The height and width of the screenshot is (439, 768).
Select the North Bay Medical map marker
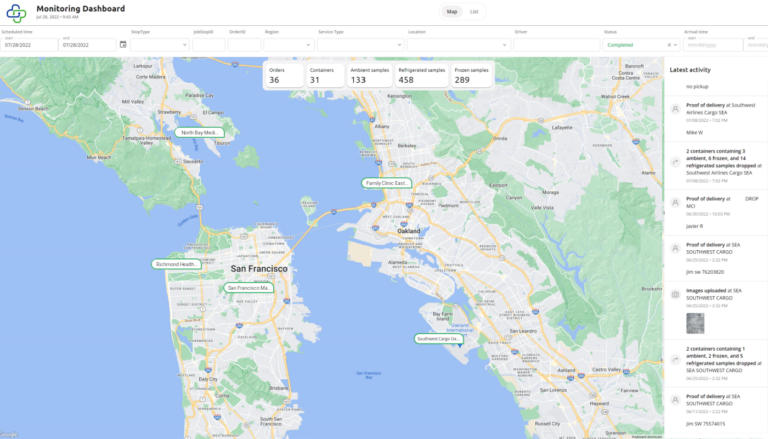pos(199,132)
